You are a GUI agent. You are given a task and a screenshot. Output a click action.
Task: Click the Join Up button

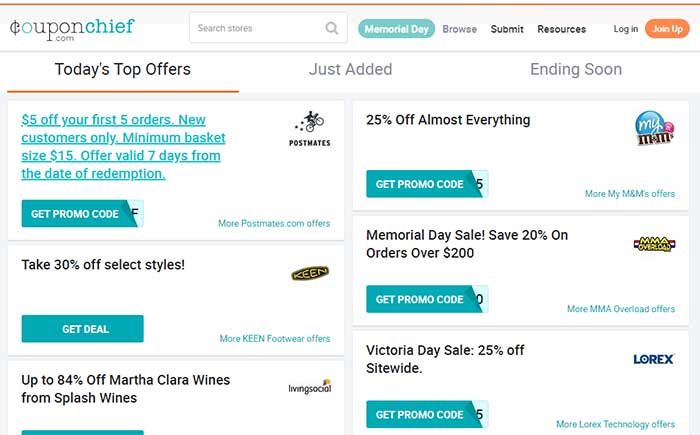pos(667,29)
